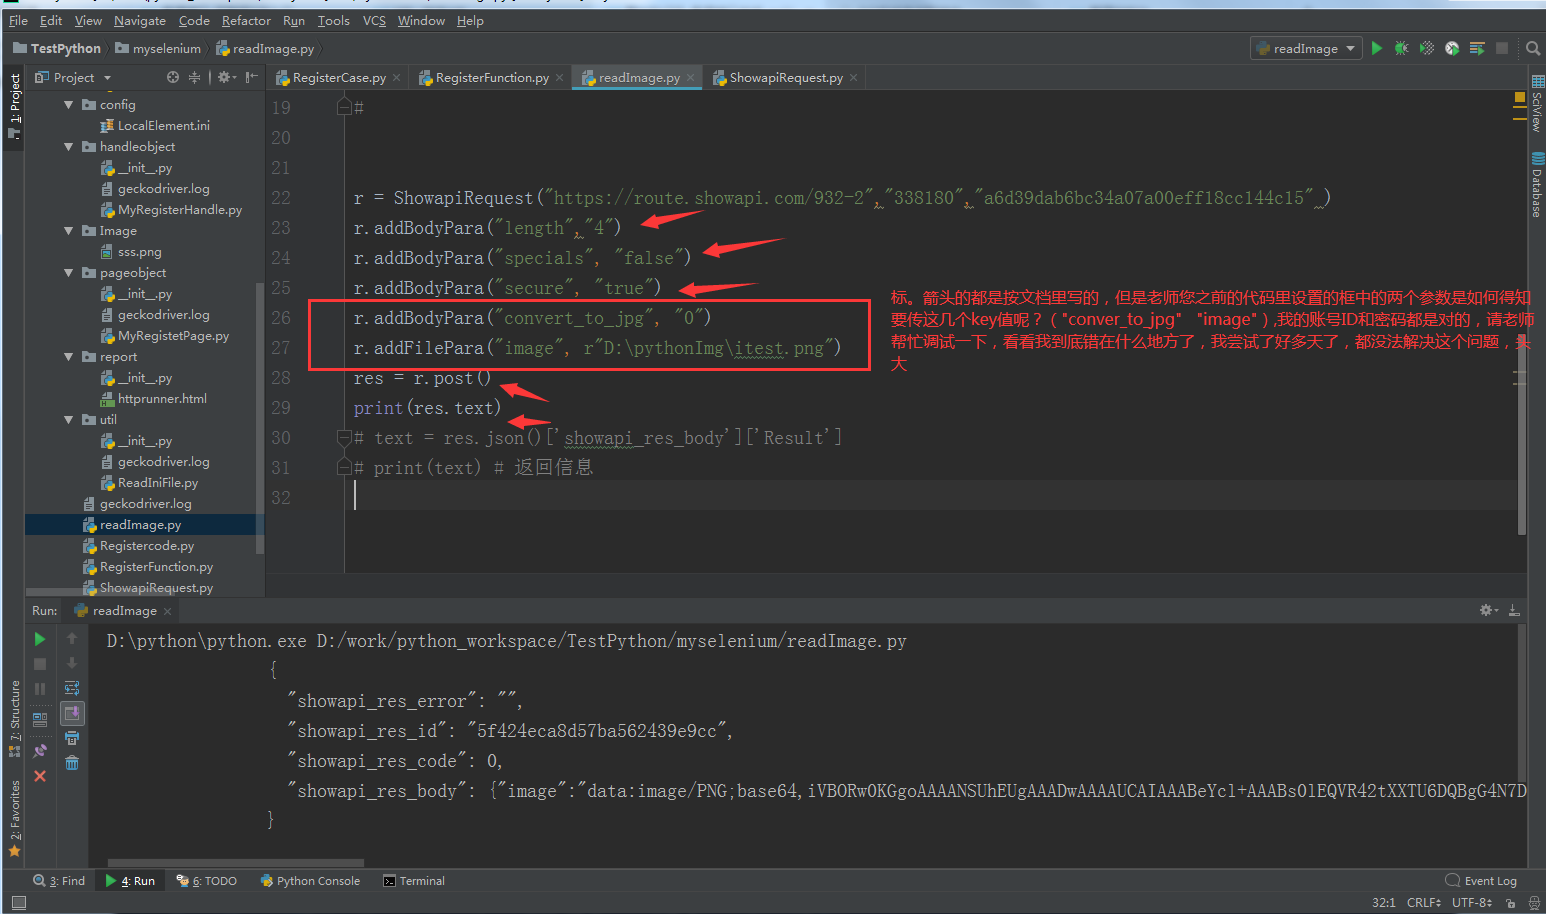Viewport: 1546px width, 914px height.
Task: Toggle Pause Output in the Run panel
Action: coord(40,689)
